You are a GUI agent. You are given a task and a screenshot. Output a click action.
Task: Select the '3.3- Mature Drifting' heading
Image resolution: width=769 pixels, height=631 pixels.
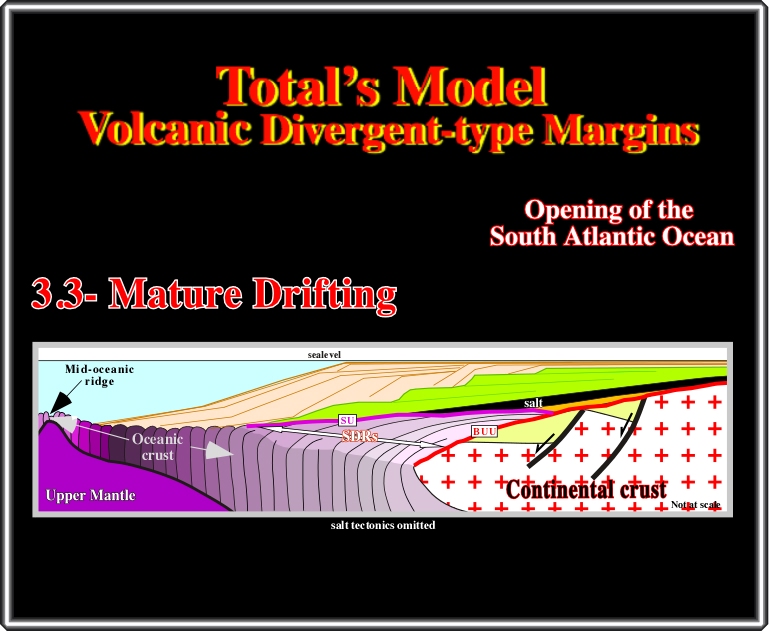tap(214, 294)
